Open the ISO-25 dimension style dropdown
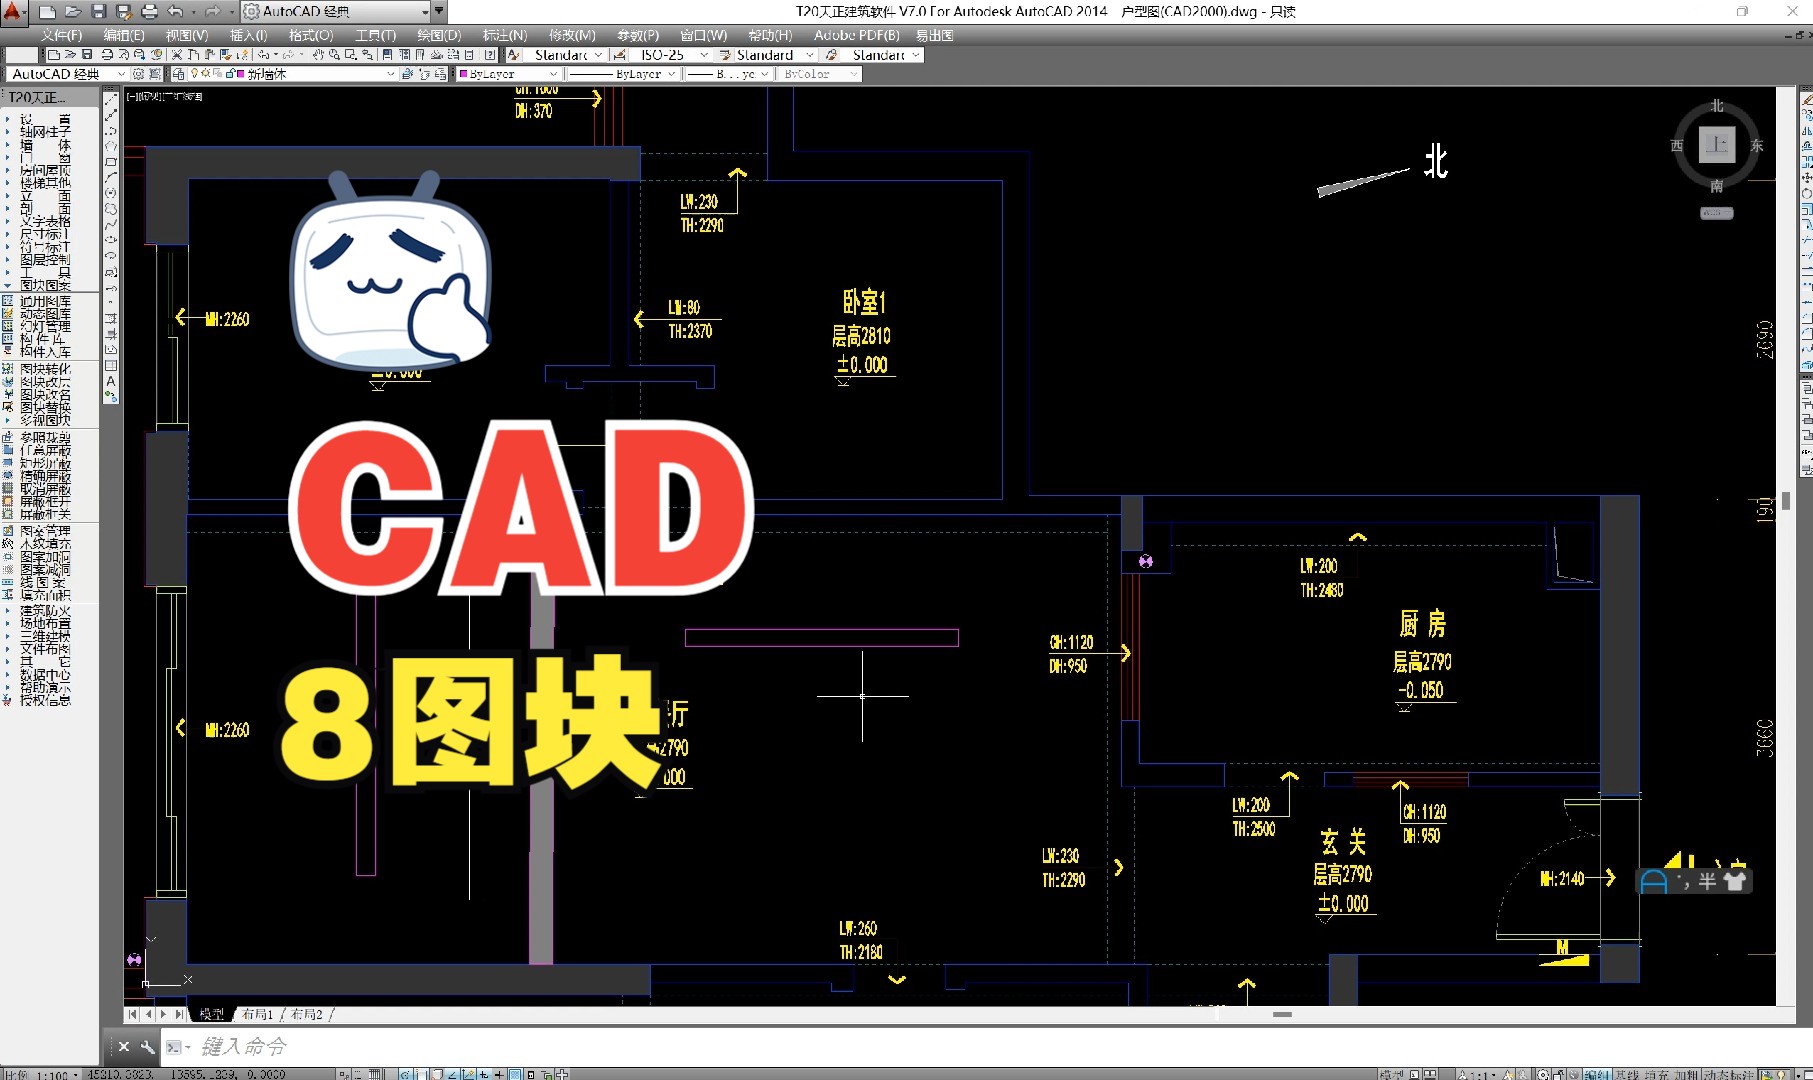 pyautogui.click(x=703, y=55)
